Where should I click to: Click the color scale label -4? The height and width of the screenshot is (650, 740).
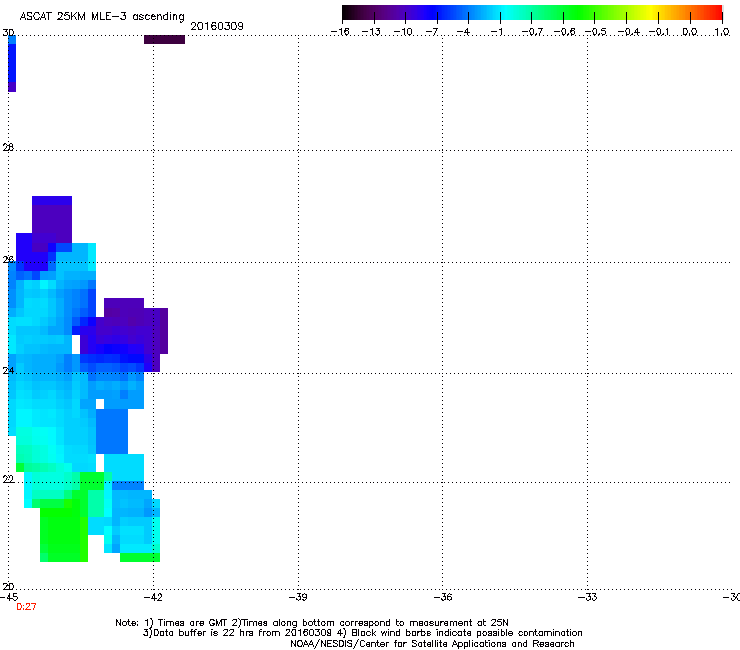[x=463, y=32]
